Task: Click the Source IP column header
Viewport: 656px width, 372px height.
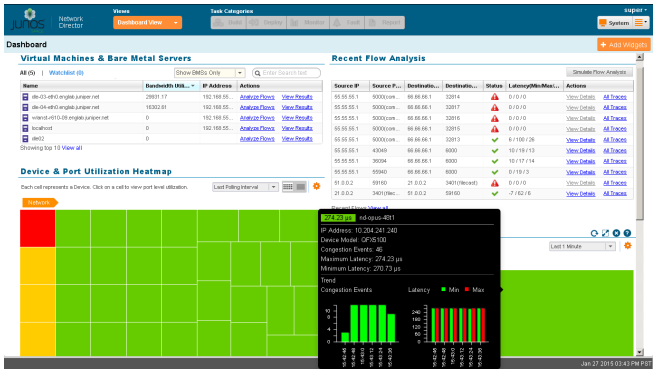Action: pos(350,86)
